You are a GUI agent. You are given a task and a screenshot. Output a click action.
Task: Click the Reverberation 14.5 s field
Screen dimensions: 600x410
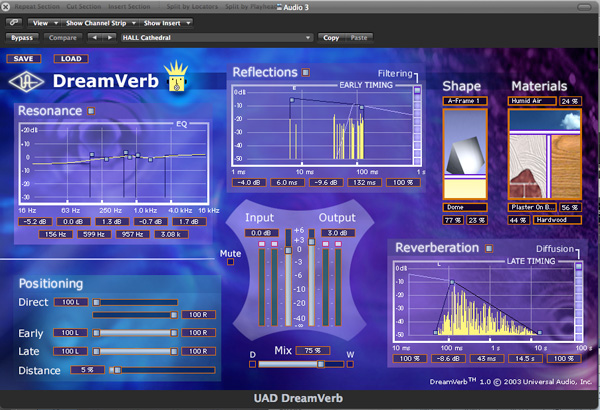[x=525, y=359]
